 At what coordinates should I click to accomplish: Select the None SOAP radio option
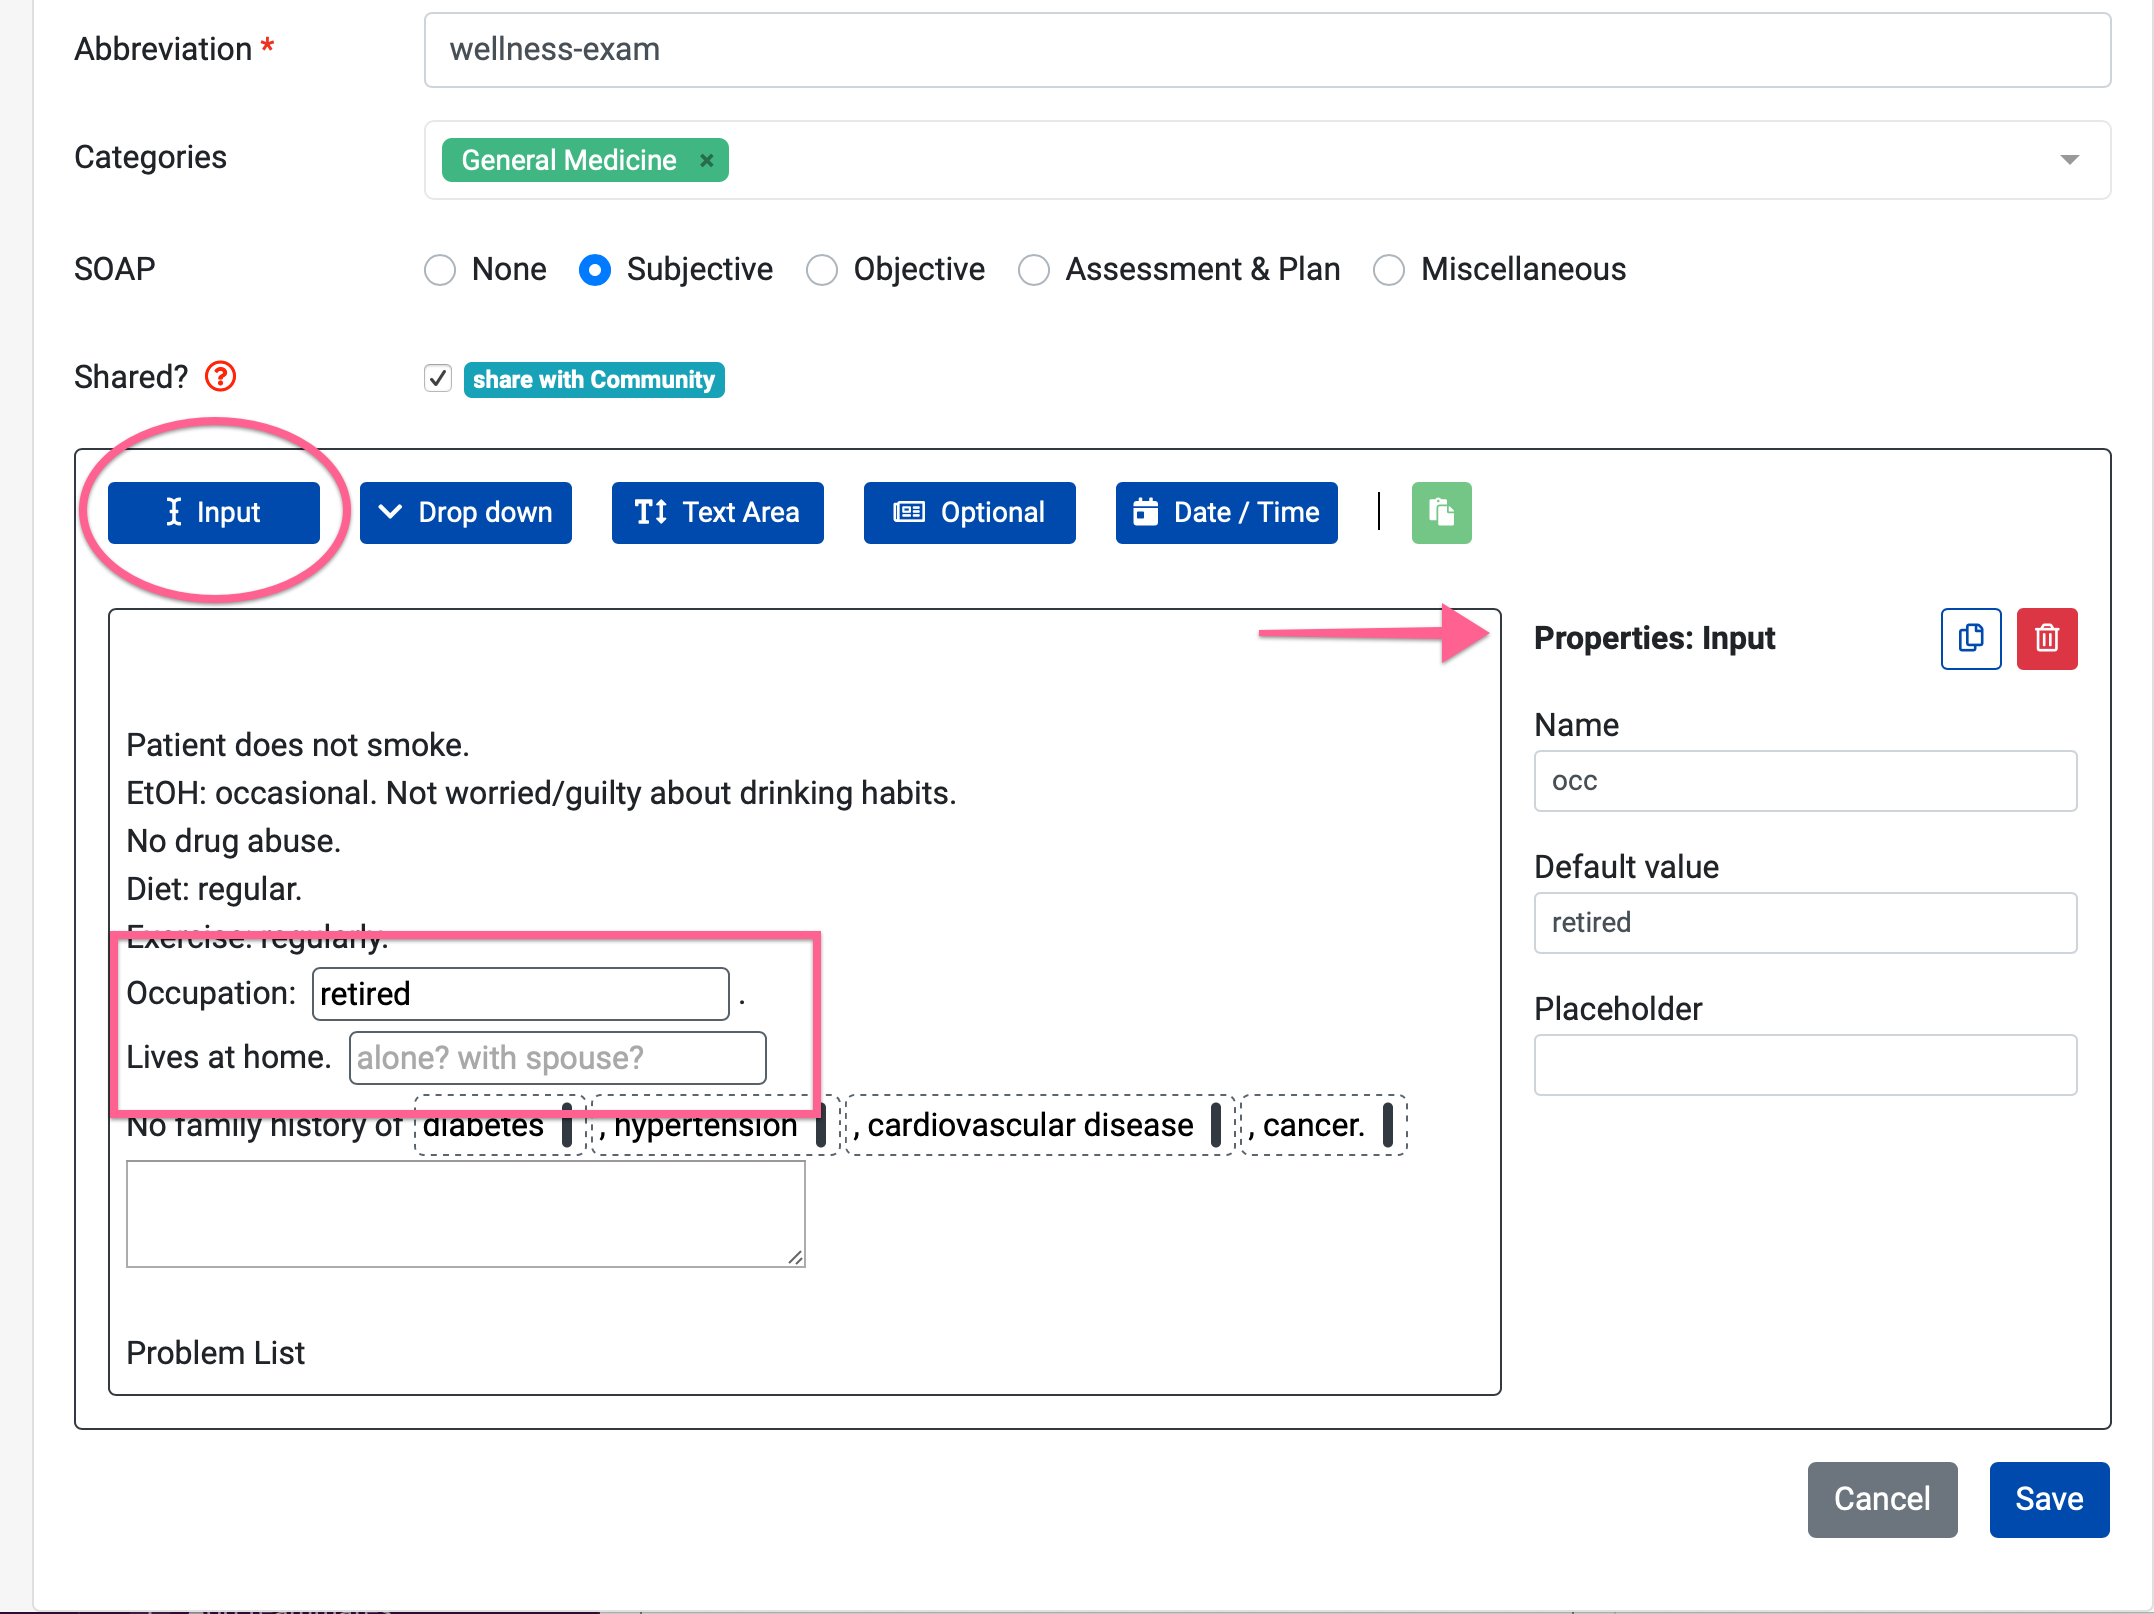440,270
